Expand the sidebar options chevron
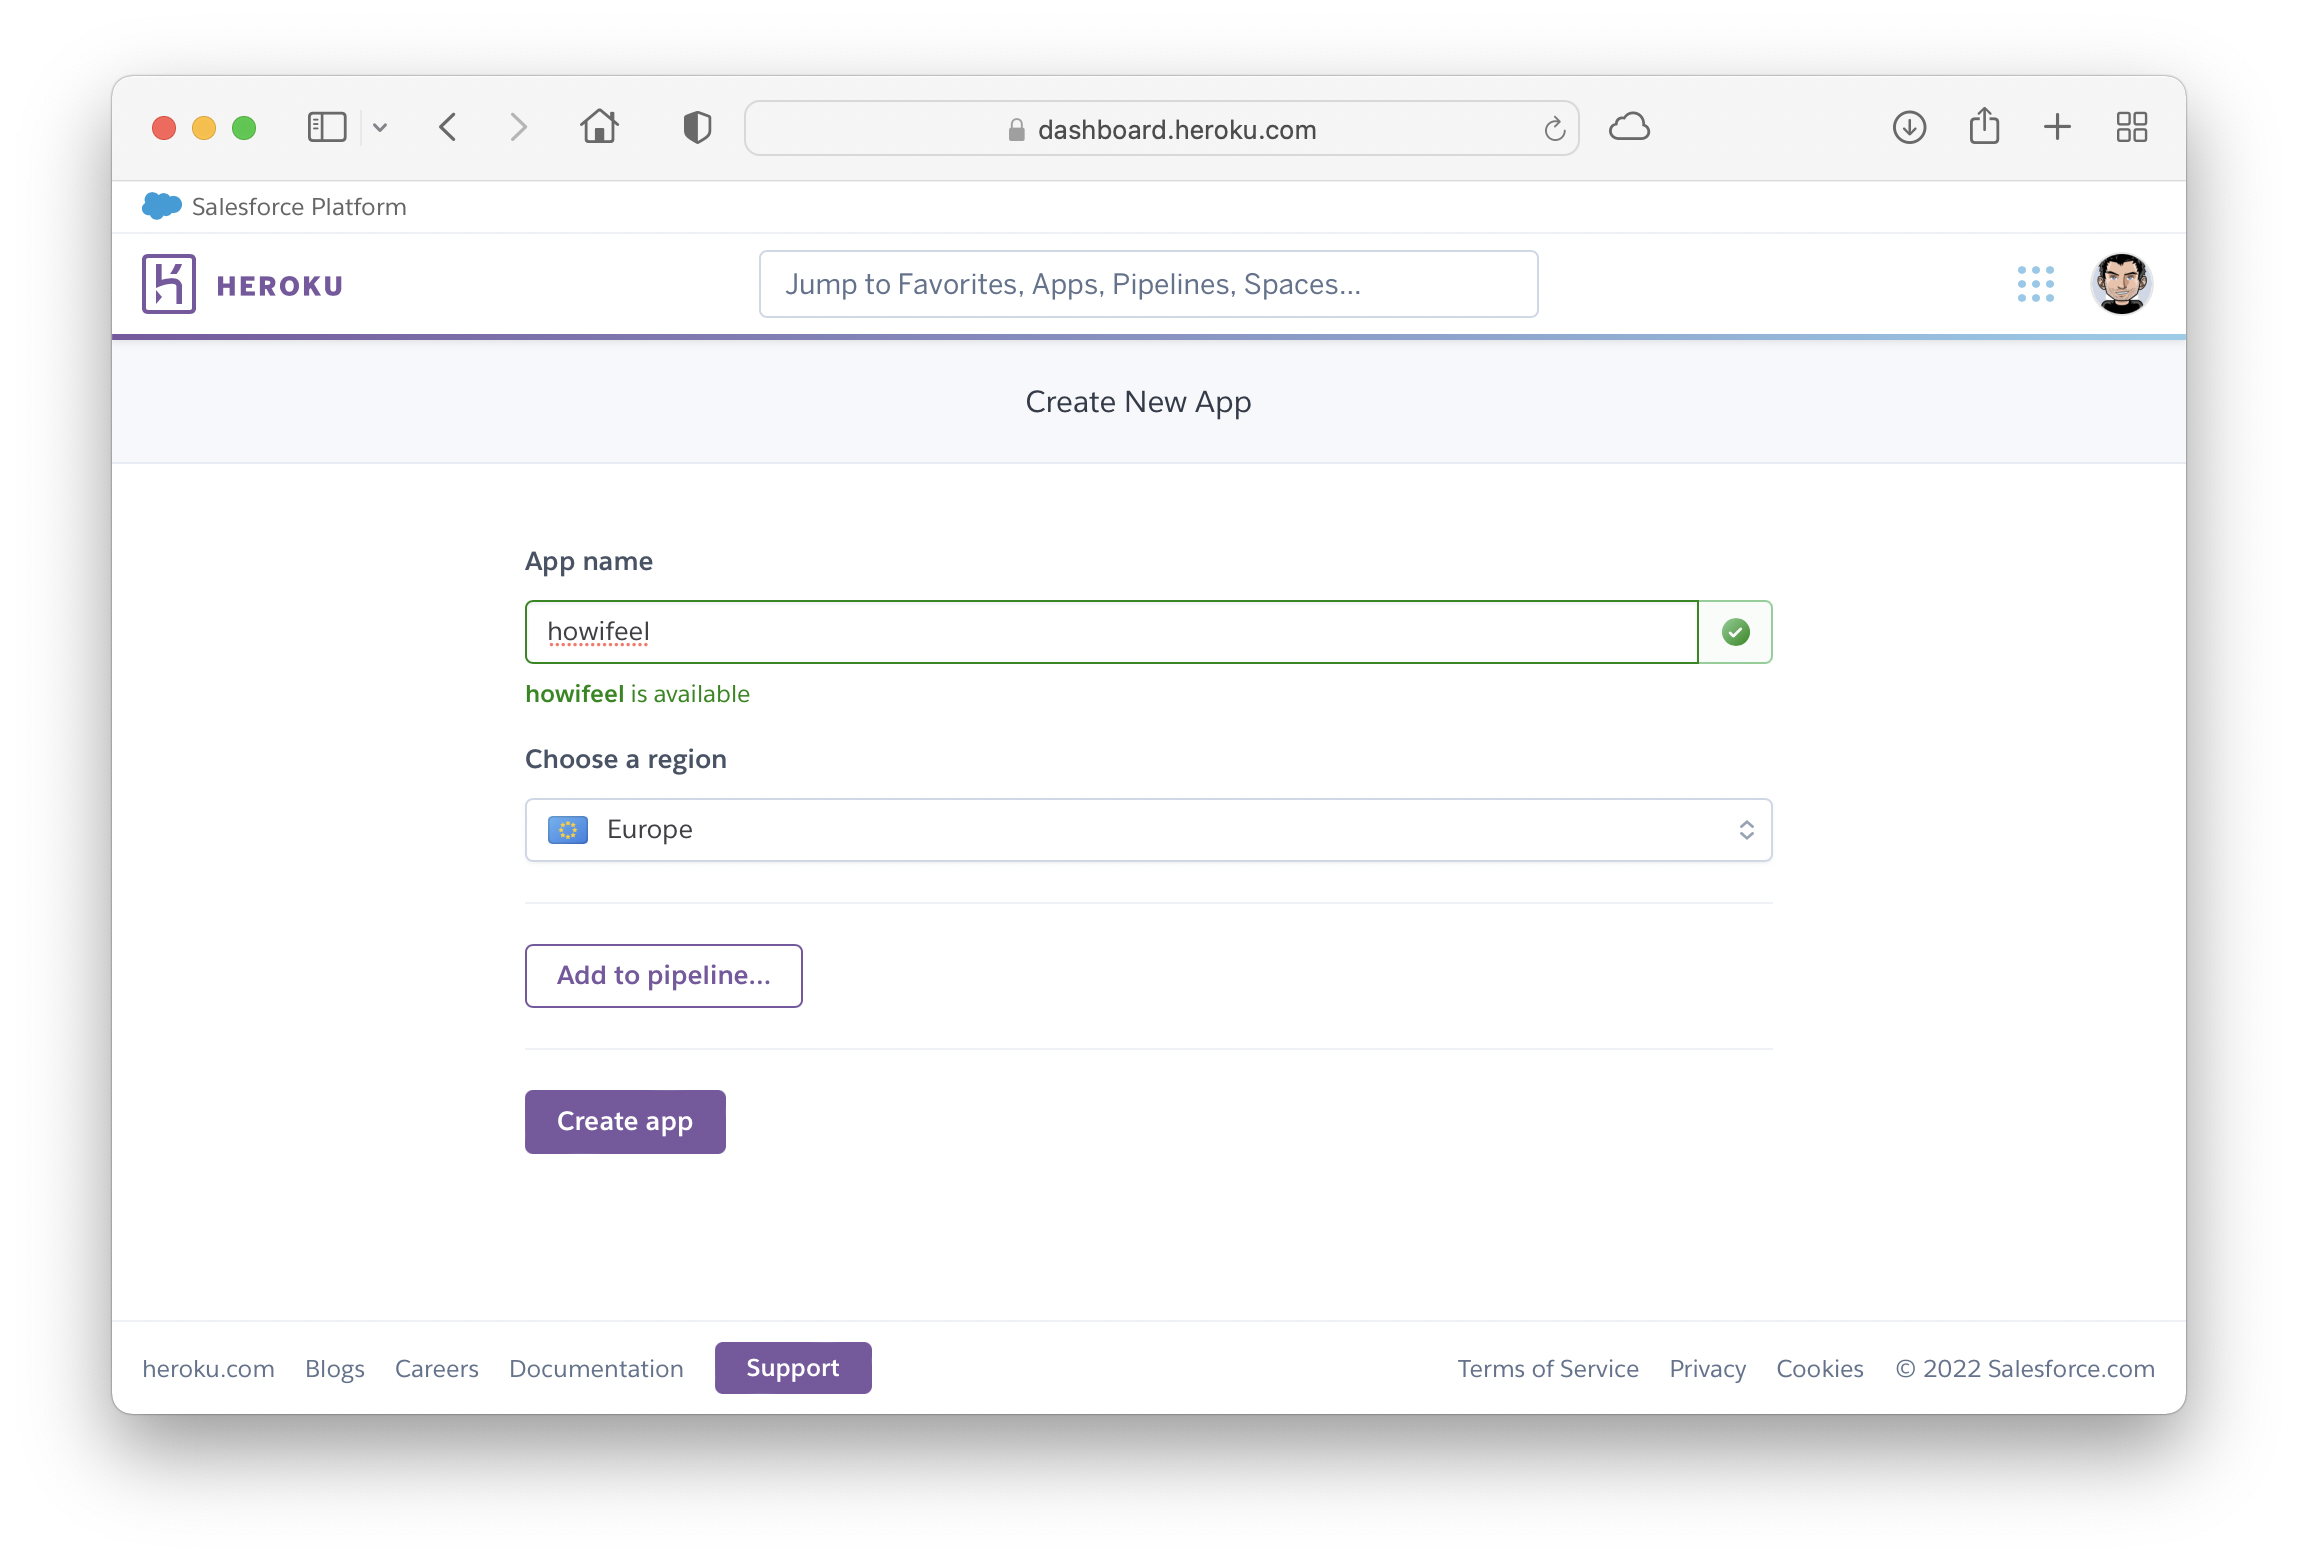The width and height of the screenshot is (2298, 1562). coord(380,128)
